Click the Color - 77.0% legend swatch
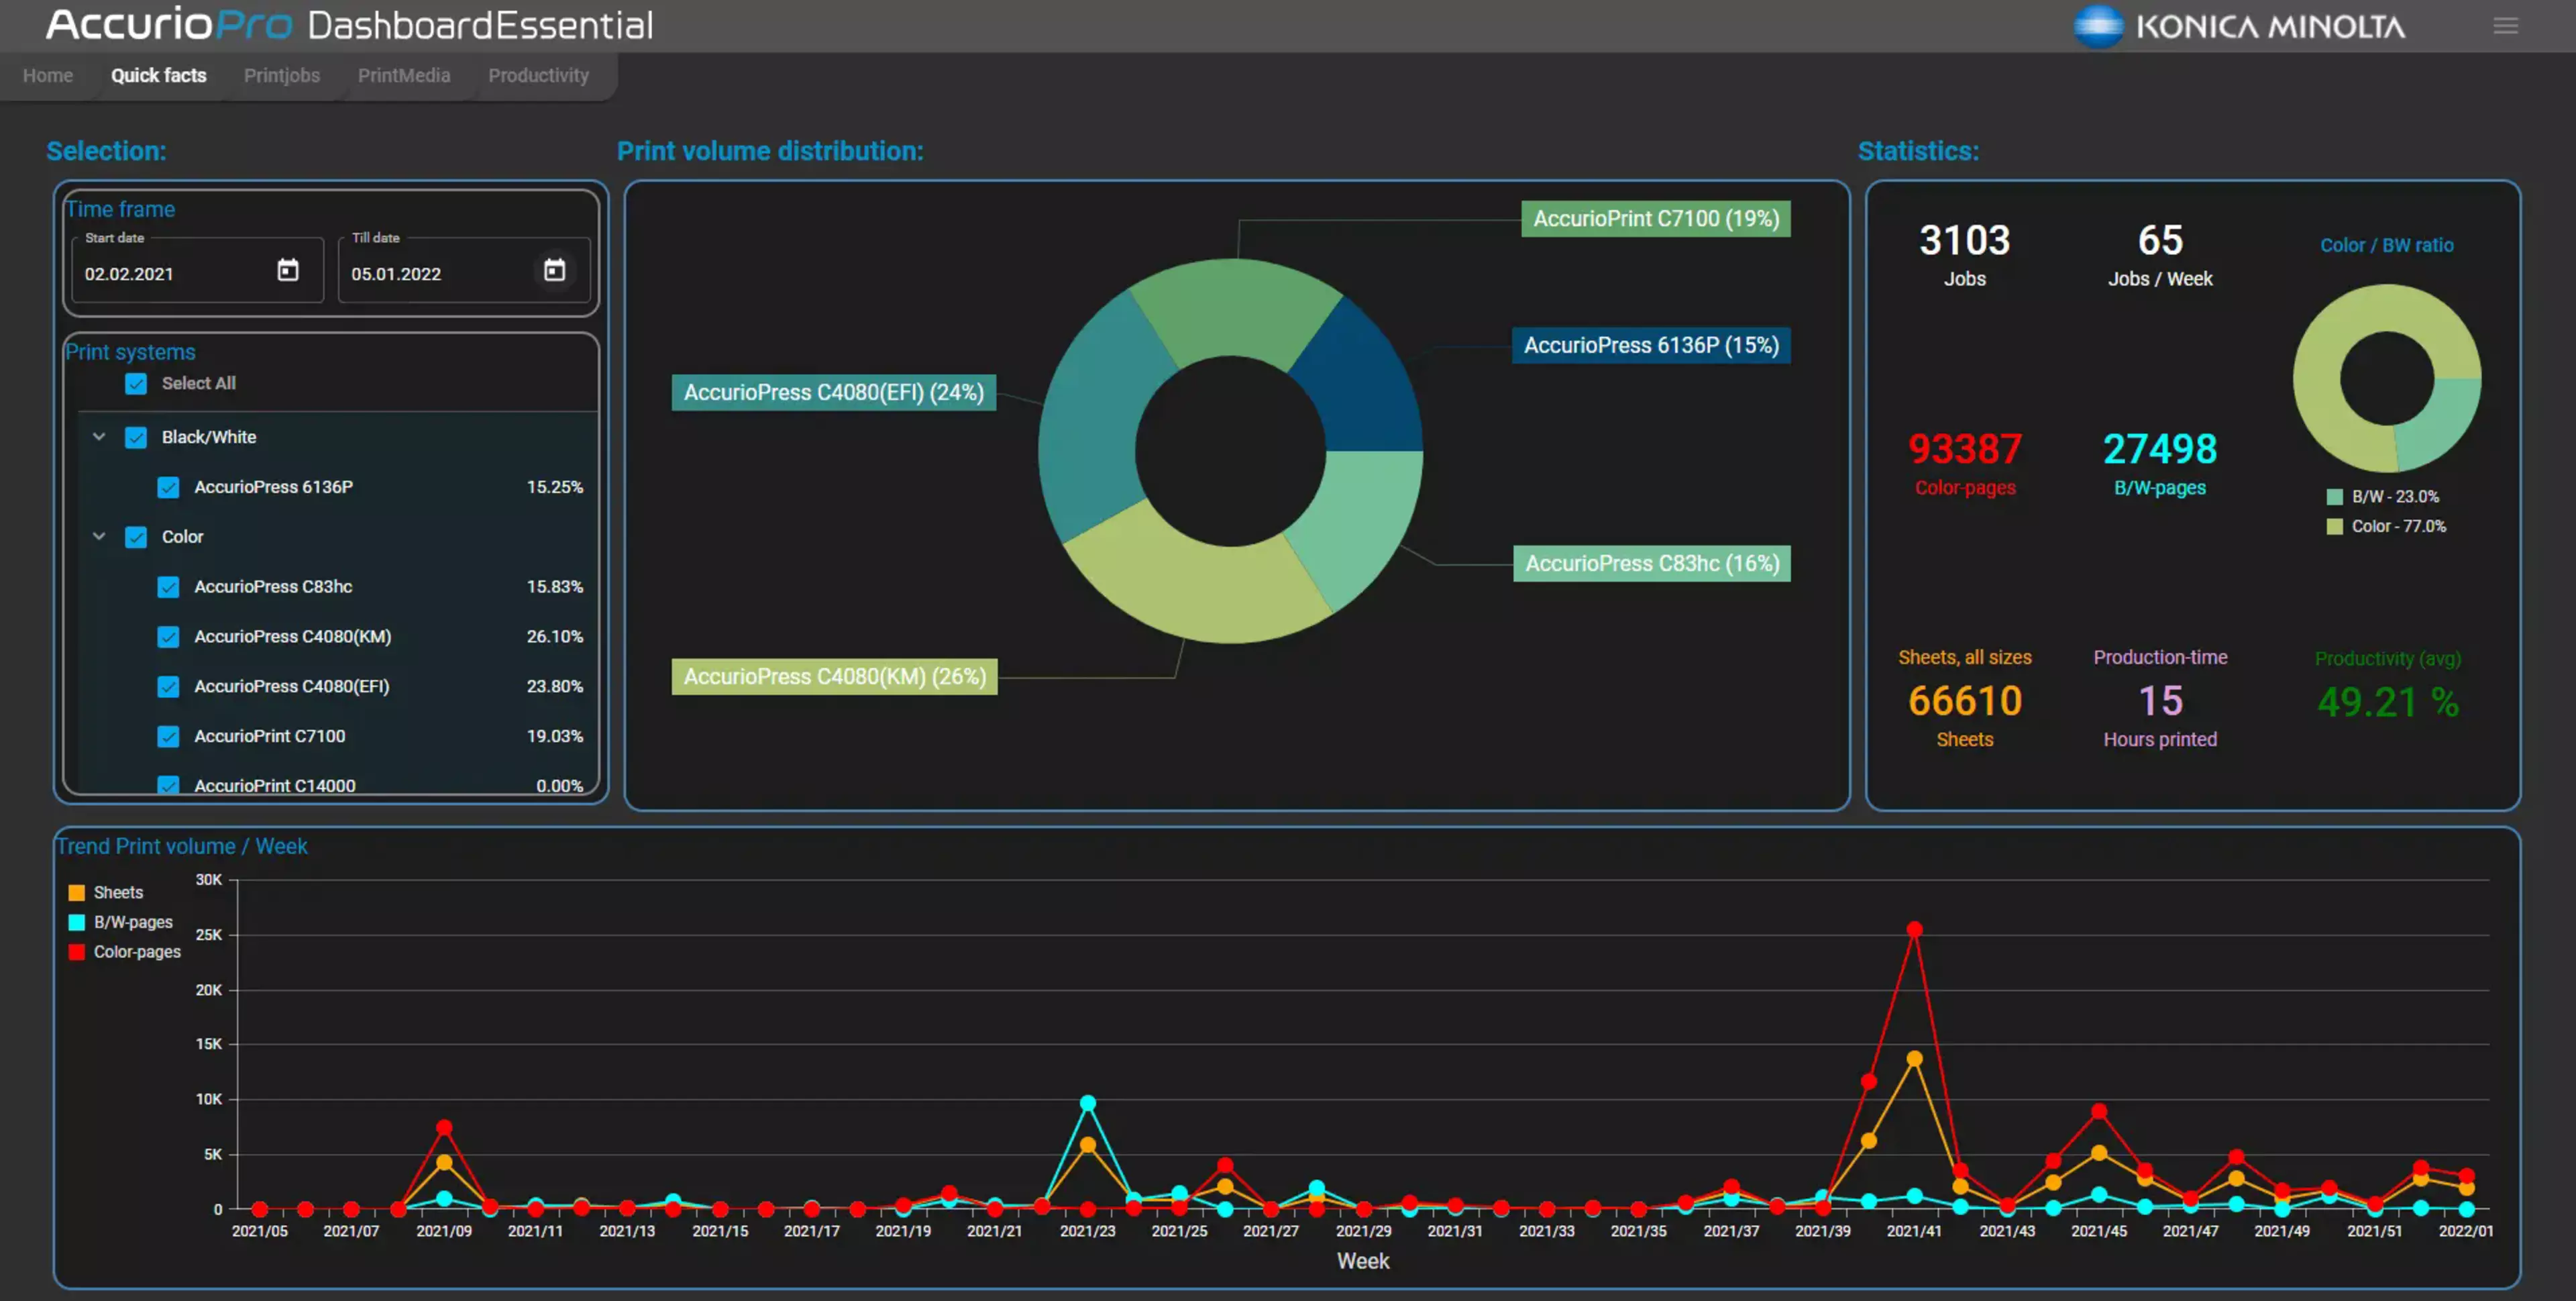 tap(2334, 527)
